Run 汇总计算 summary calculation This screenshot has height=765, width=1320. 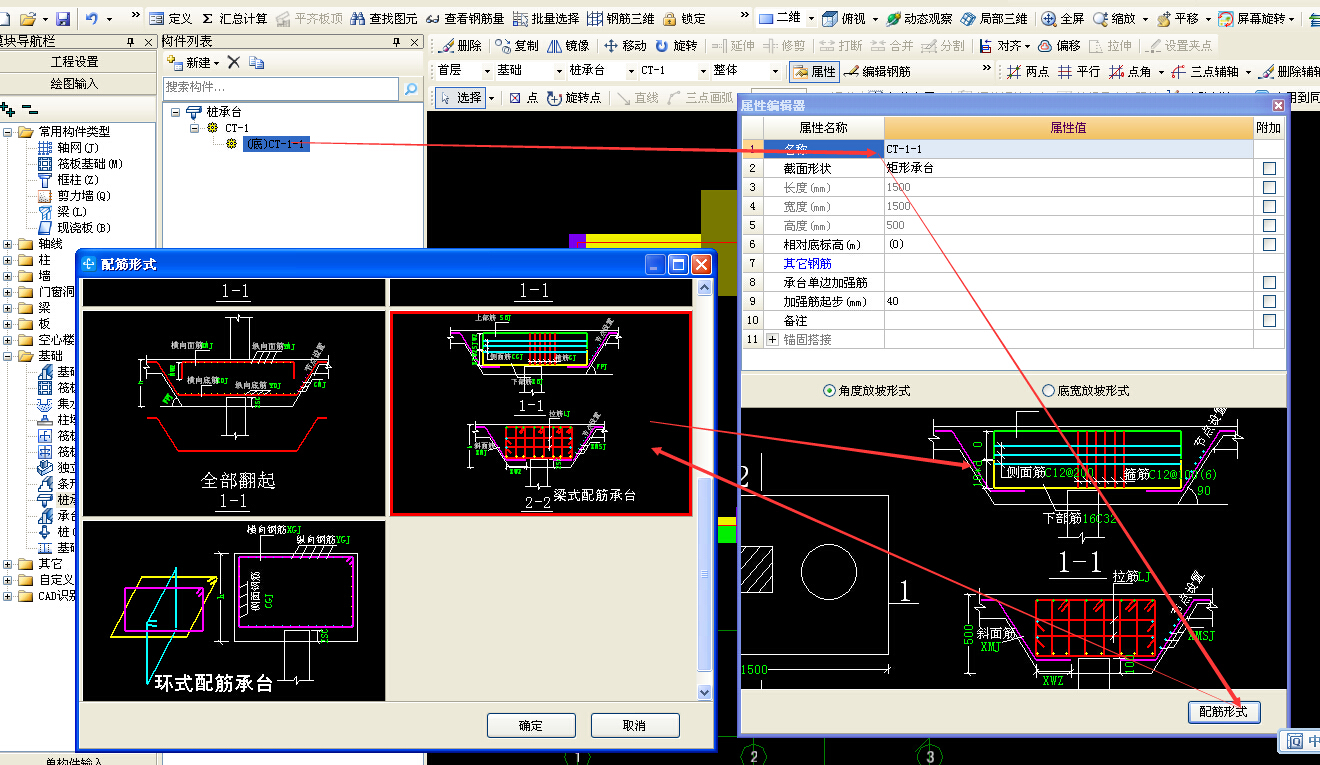[x=234, y=19]
